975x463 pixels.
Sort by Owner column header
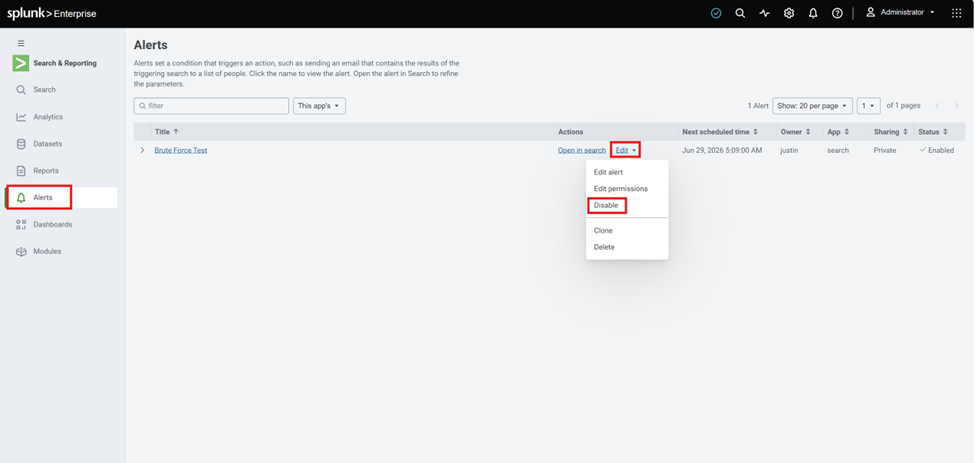click(795, 132)
